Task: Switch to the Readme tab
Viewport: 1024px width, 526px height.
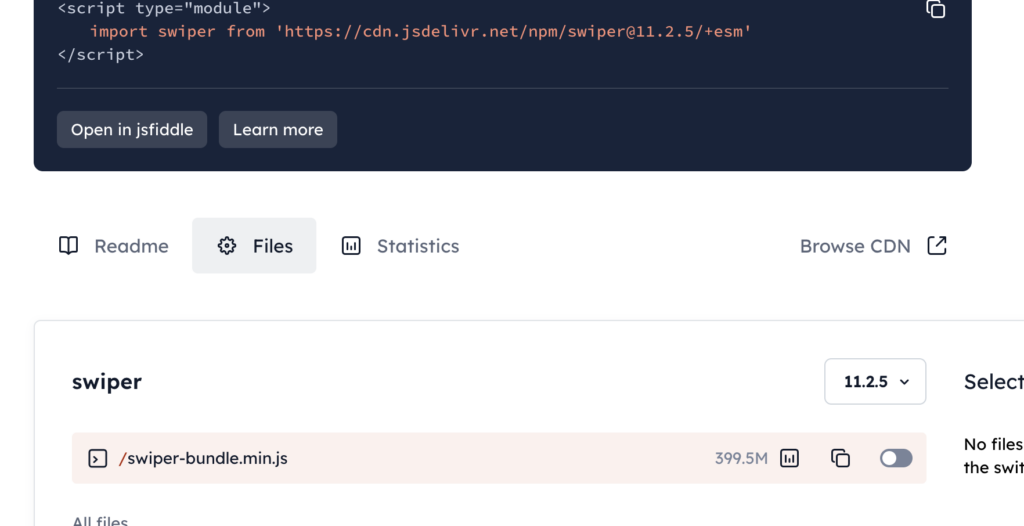Action: pos(114,246)
